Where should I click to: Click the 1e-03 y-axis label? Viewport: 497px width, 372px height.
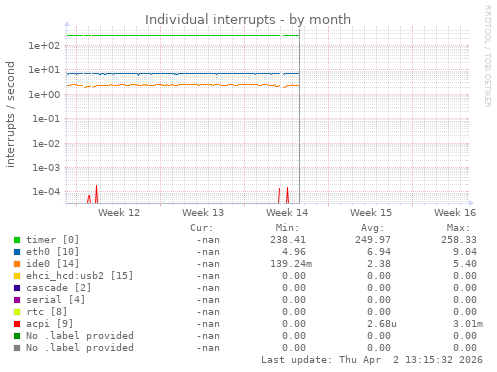46,168
